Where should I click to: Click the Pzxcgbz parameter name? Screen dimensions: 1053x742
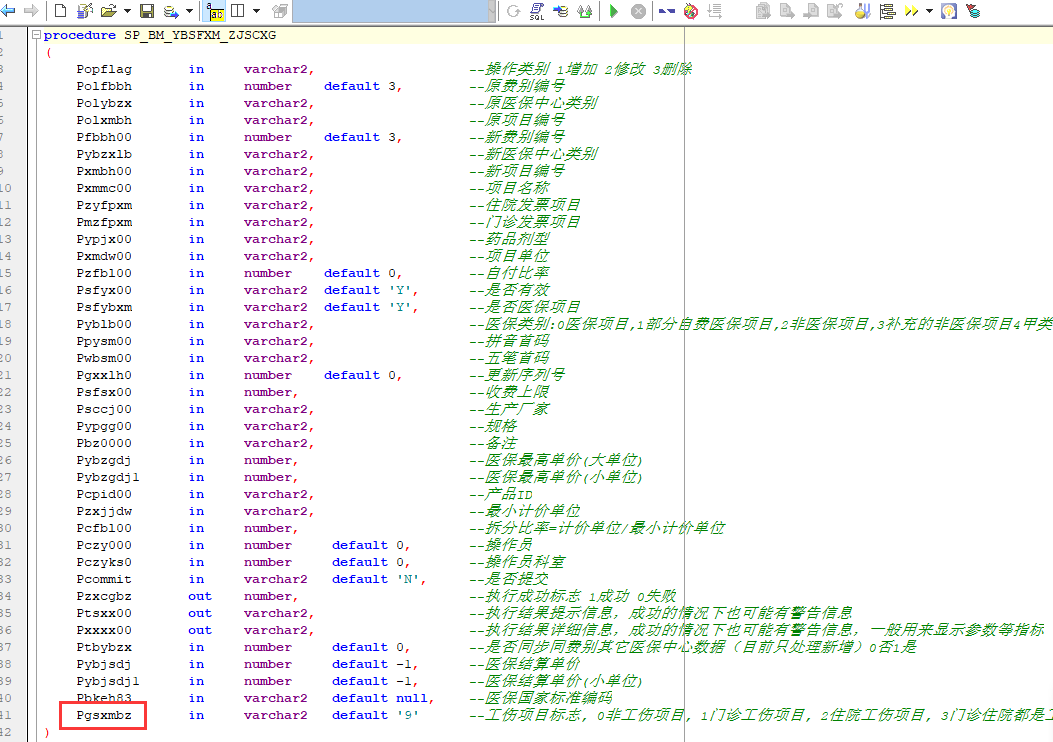click(x=104, y=596)
